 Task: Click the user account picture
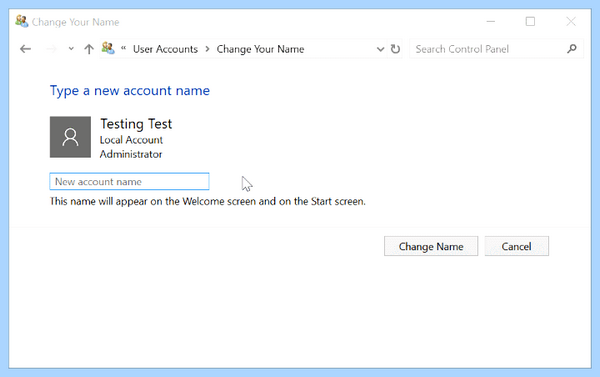70,137
